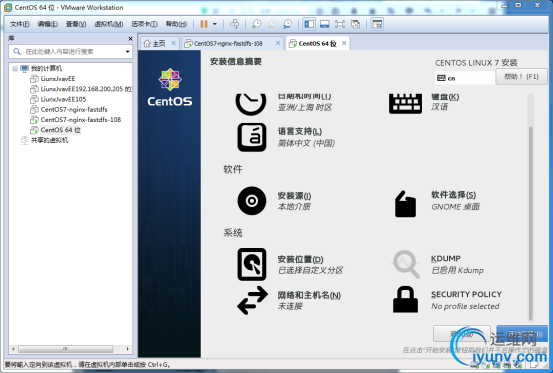Switch to the 主页 tab
This screenshot has width=553, height=373.
(155, 43)
